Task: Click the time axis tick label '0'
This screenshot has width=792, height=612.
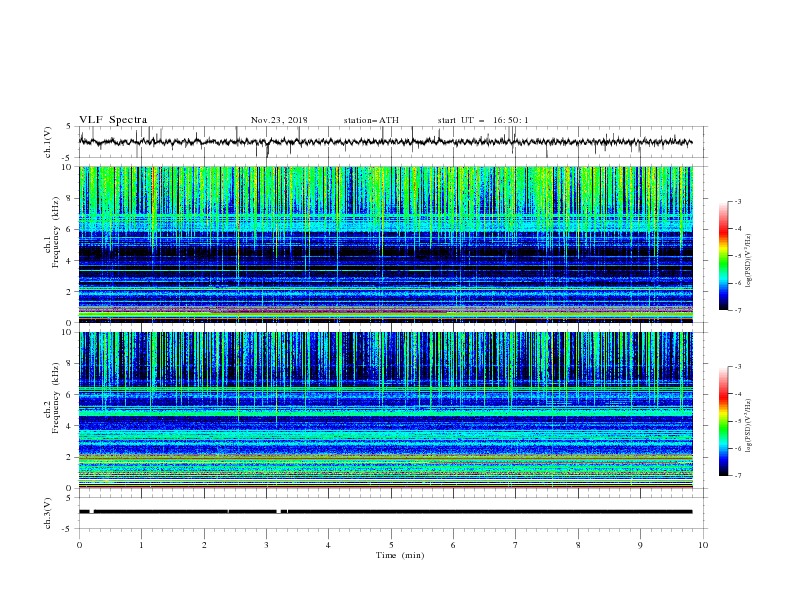Action: pos(79,545)
